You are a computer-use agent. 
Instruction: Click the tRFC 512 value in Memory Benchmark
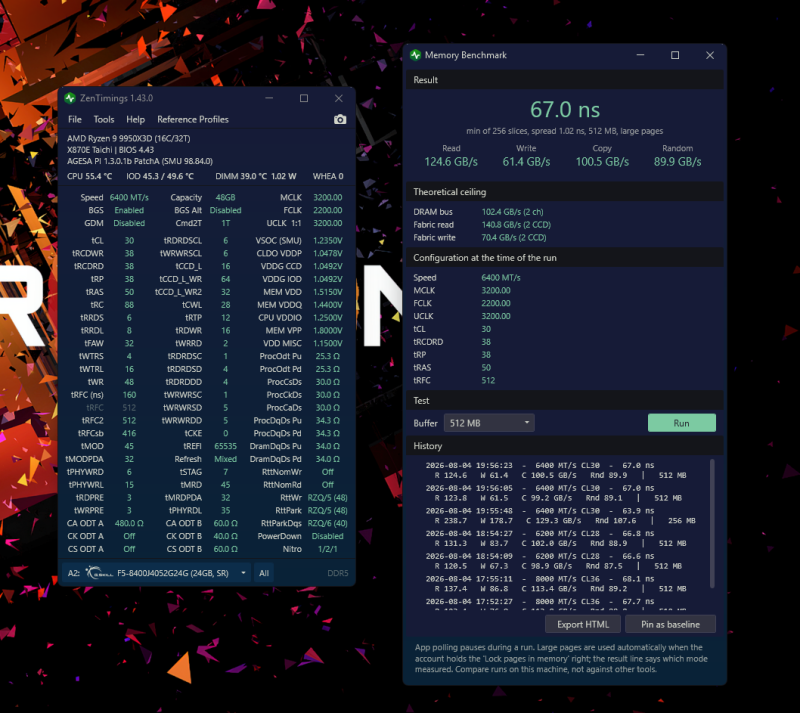488,380
